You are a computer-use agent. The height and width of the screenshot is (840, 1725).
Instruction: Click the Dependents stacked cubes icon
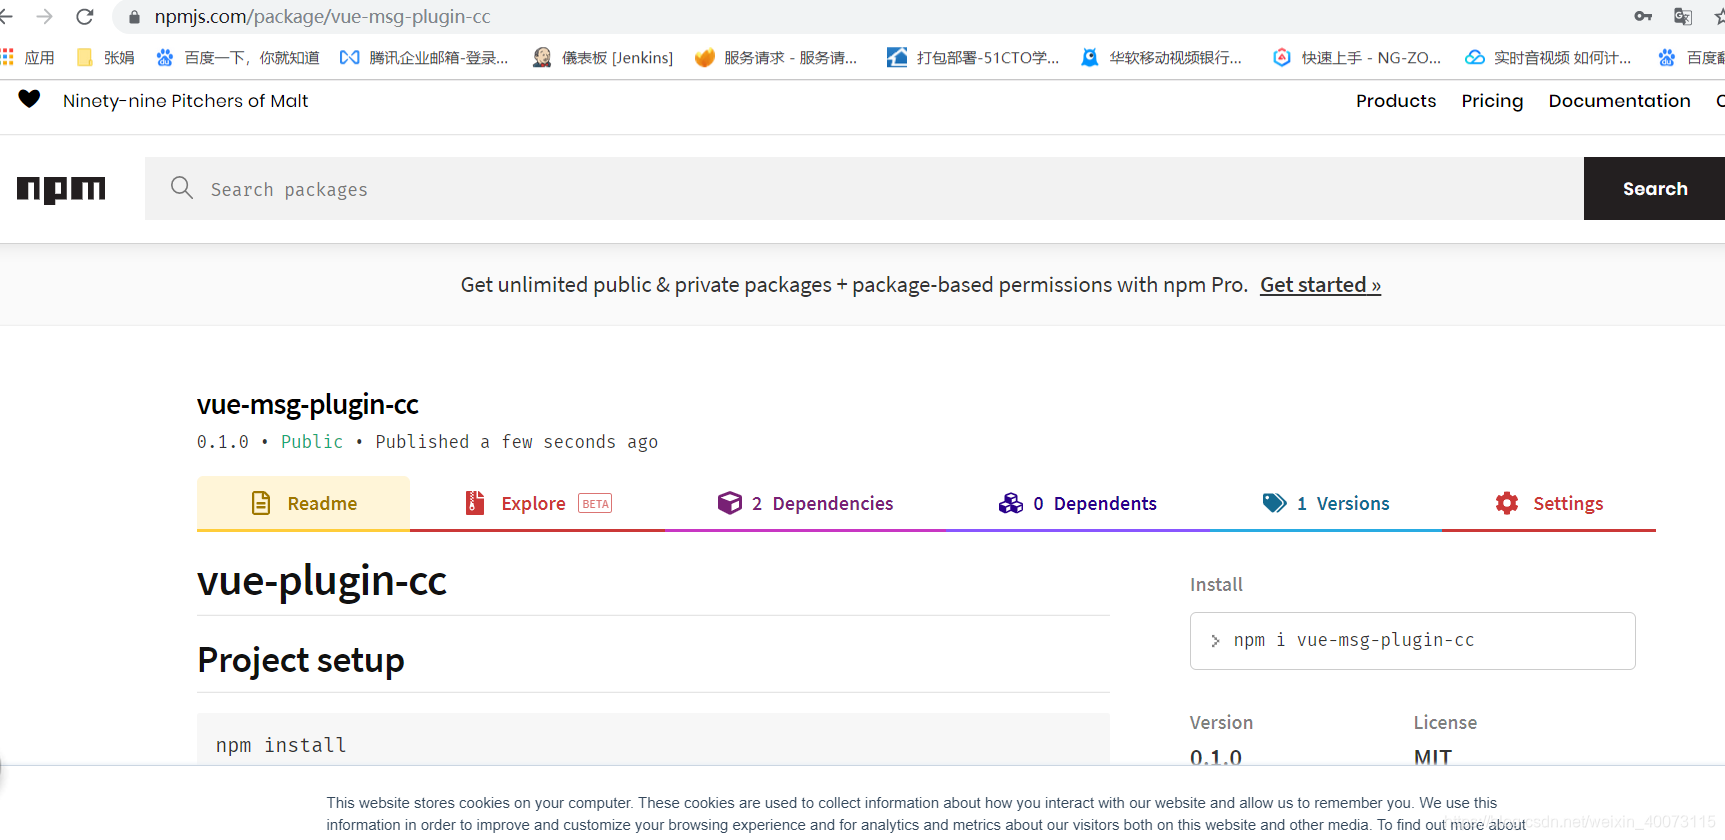point(1011,503)
